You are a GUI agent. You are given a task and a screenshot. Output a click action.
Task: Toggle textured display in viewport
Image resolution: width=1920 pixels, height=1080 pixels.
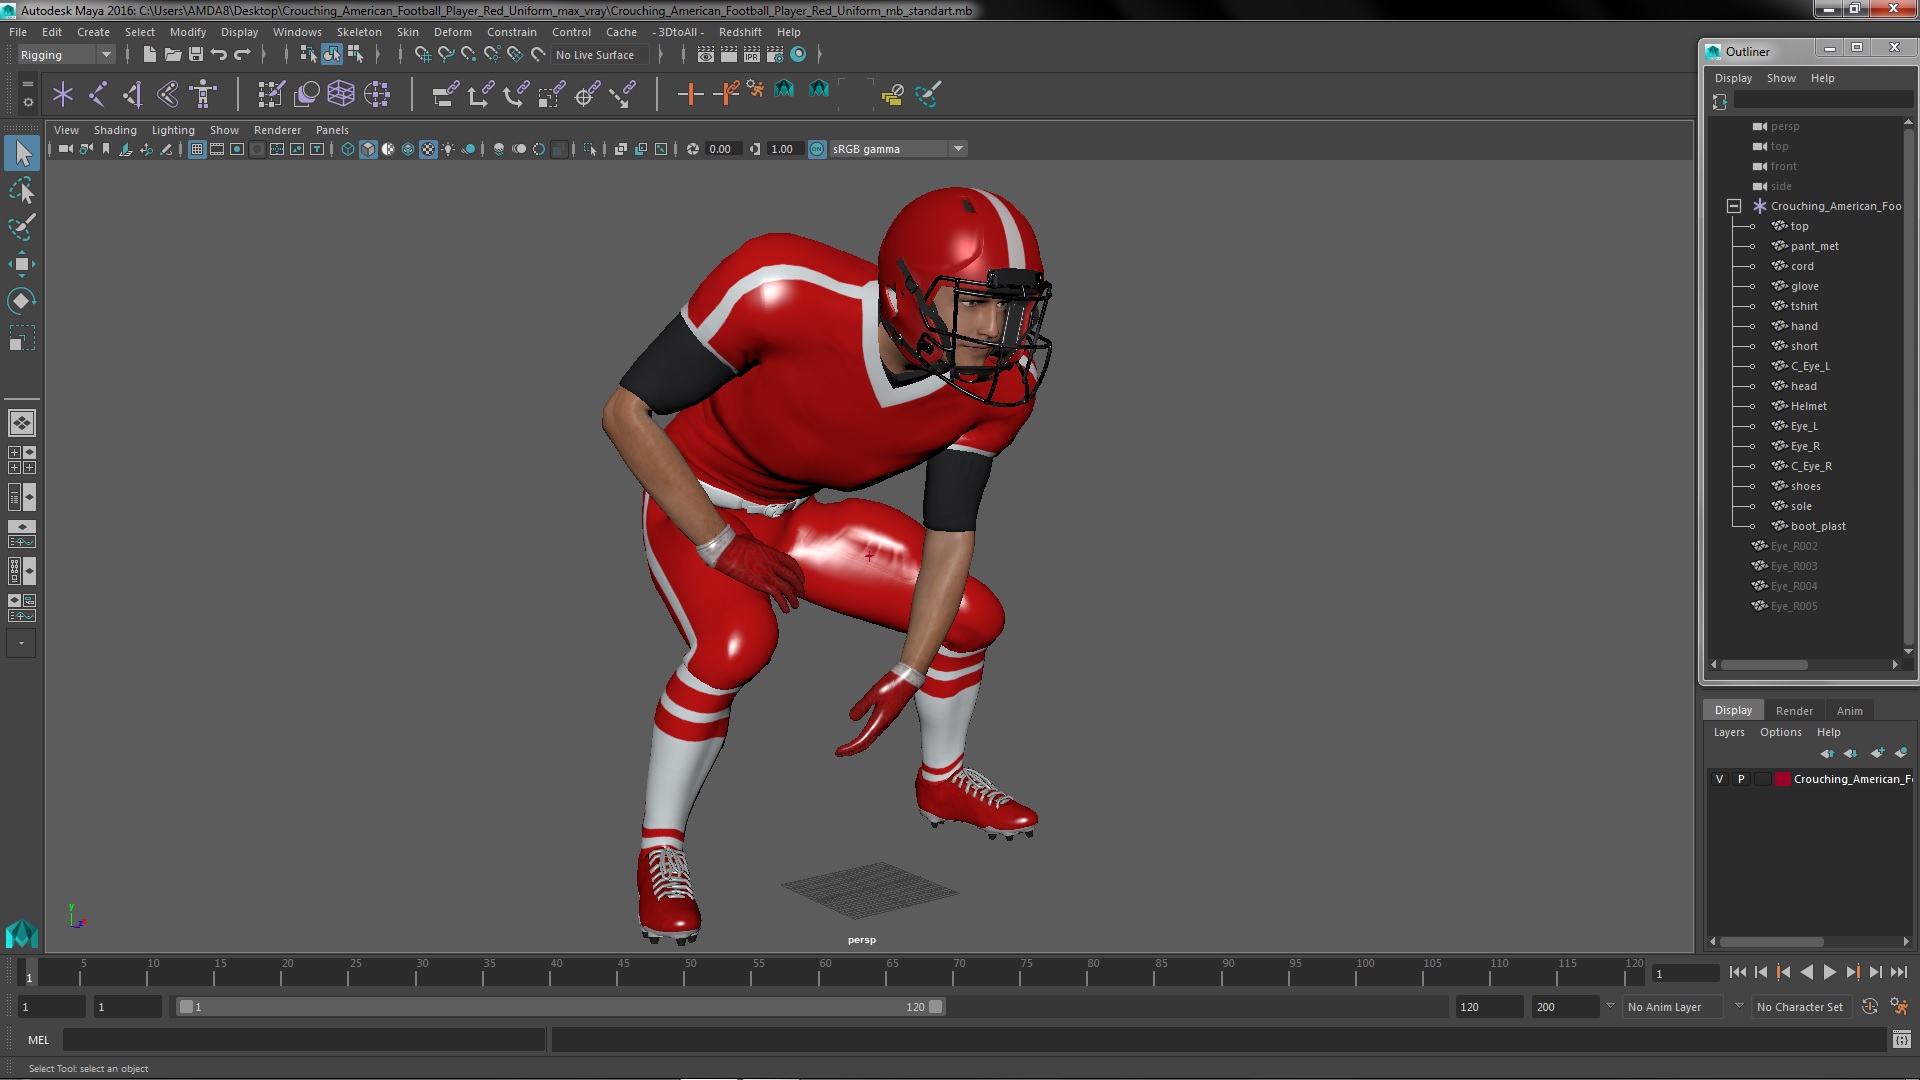(x=428, y=149)
